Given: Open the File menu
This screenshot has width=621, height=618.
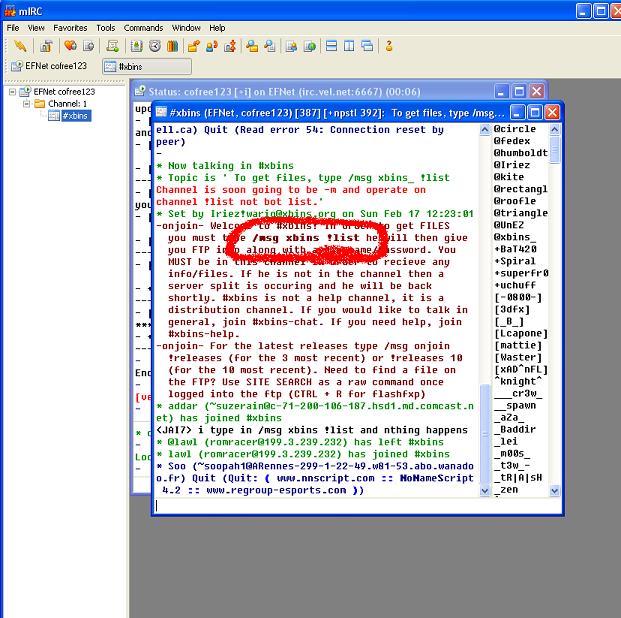Looking at the screenshot, I should 13,28.
